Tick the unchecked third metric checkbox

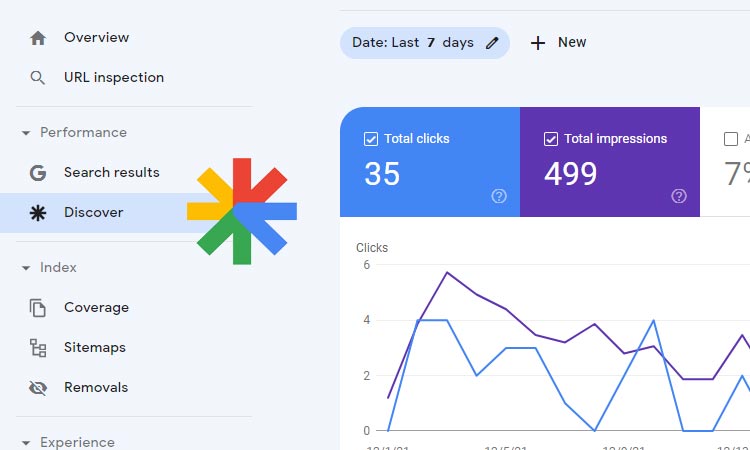tap(730, 139)
